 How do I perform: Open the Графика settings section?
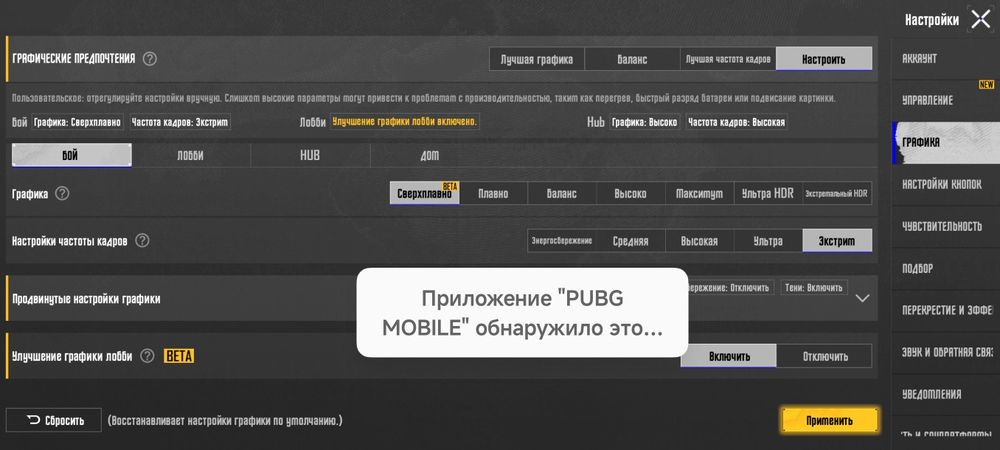tap(946, 143)
